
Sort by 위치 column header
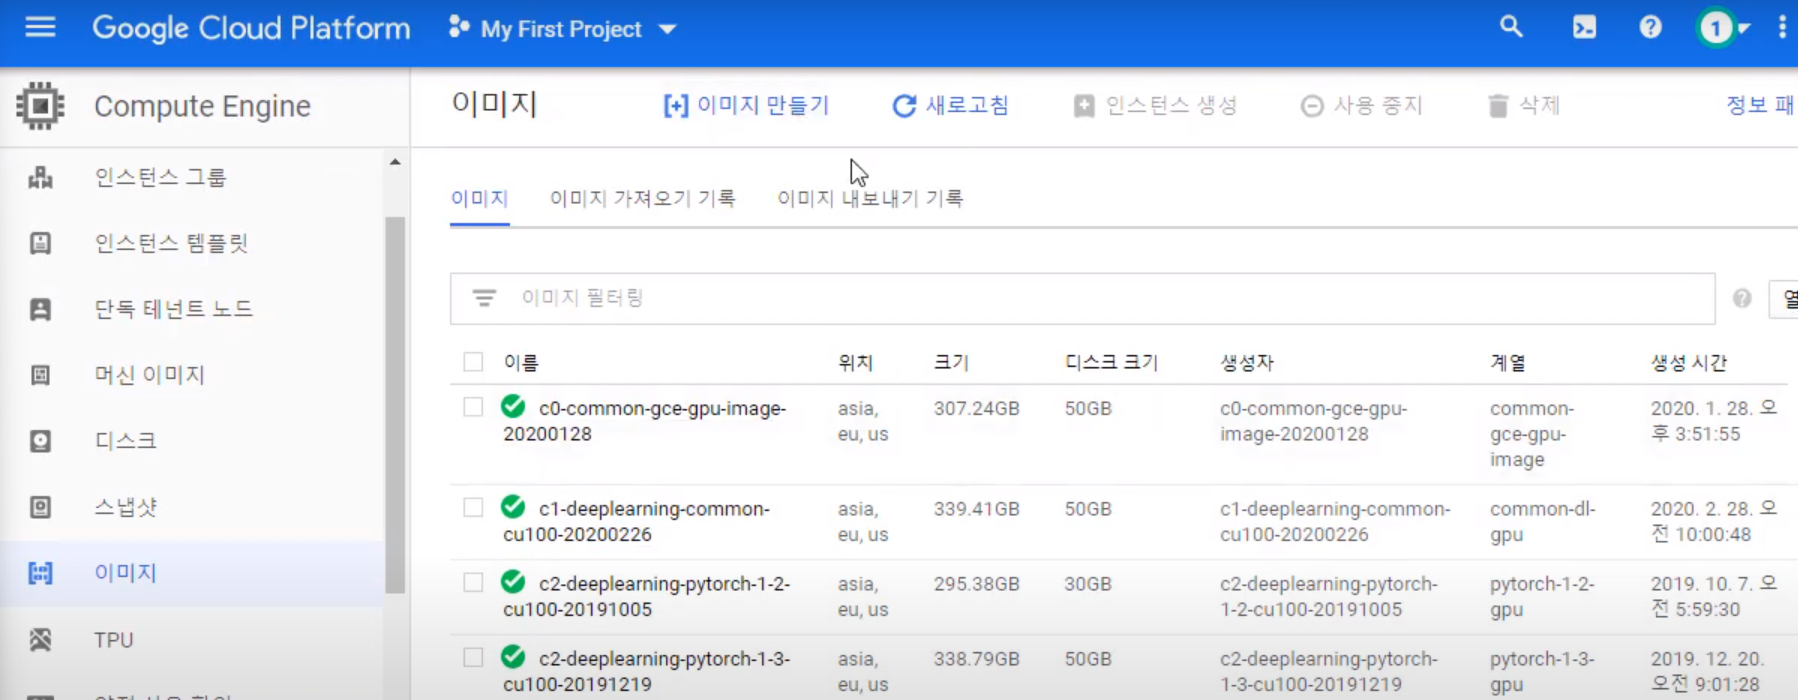[855, 362]
